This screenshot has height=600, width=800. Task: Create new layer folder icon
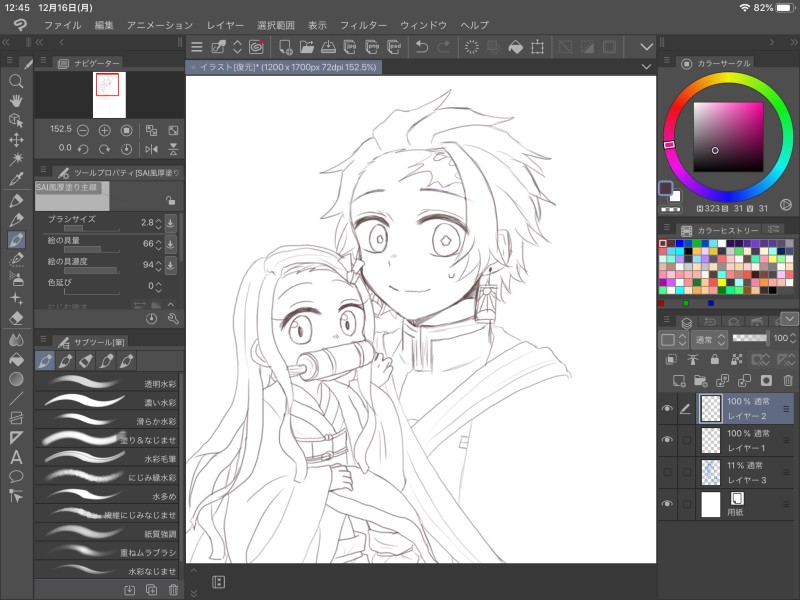tap(701, 380)
